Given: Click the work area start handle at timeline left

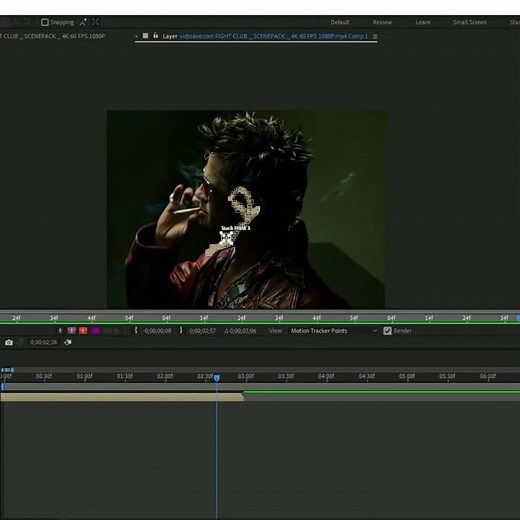Looking at the screenshot, I should pyautogui.click(x=3, y=387).
